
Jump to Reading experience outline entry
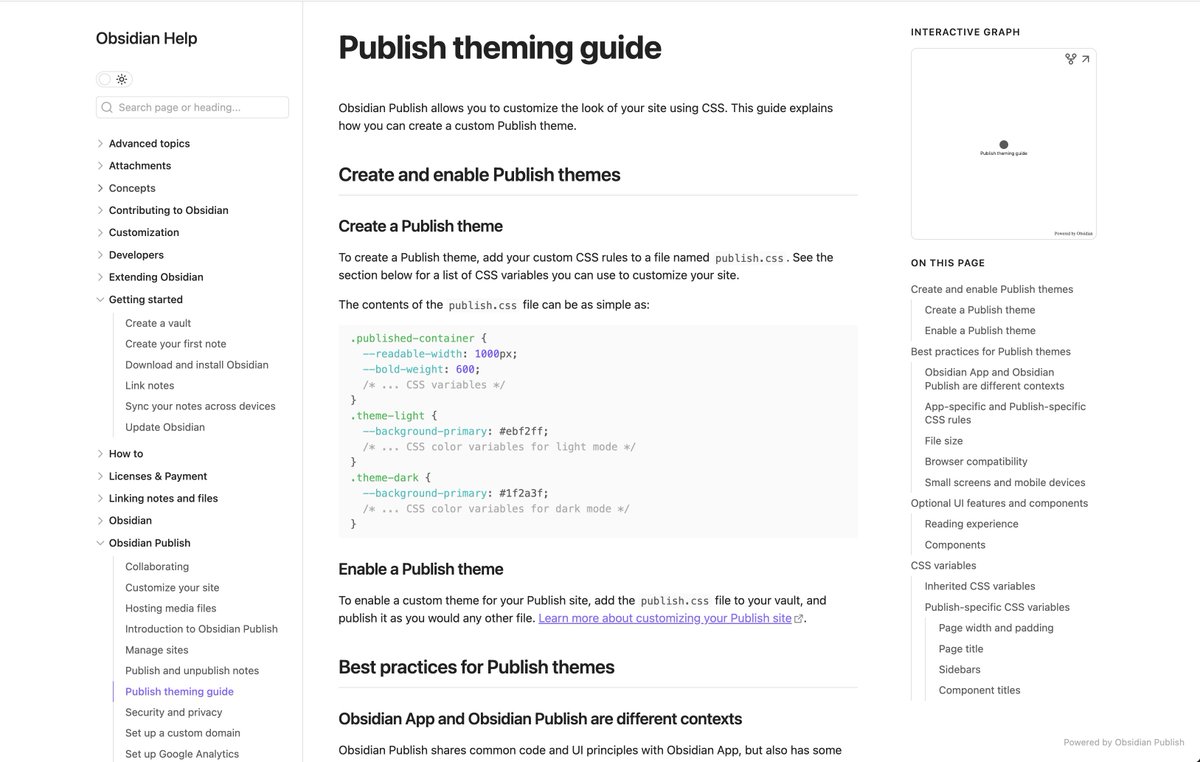click(972, 524)
